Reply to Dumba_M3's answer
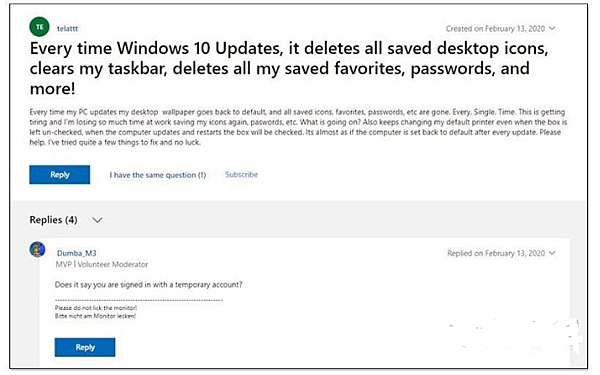The width and height of the screenshot is (600, 375). point(85,347)
